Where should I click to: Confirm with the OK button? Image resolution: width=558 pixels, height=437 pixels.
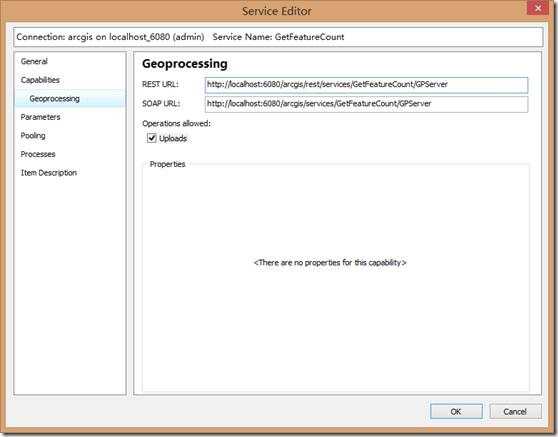456,411
